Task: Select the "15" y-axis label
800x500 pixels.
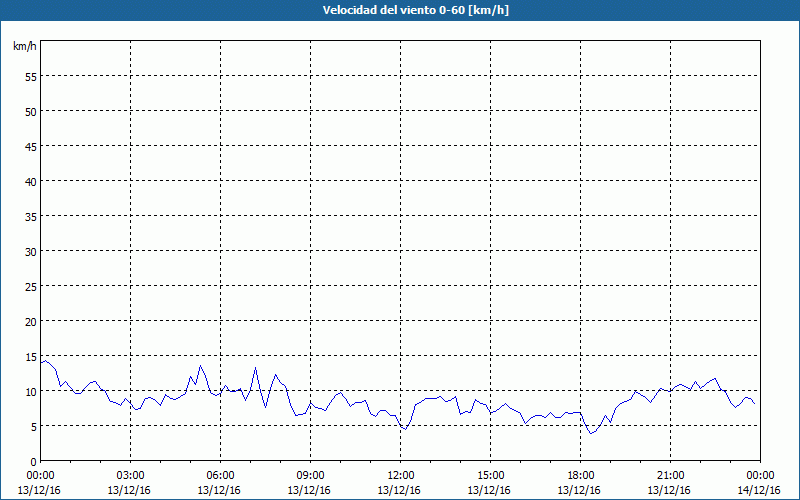Action: pyautogui.click(x=31, y=357)
